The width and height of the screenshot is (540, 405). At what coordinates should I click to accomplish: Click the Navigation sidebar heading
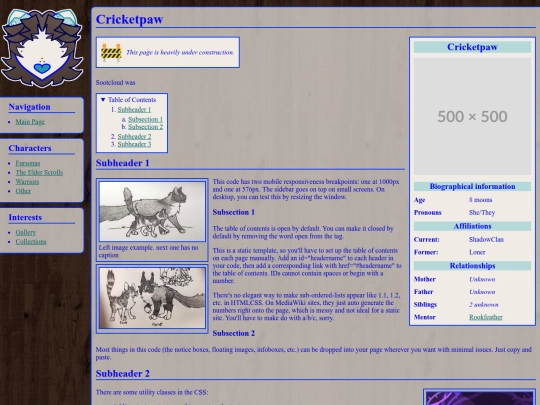[x=30, y=107]
